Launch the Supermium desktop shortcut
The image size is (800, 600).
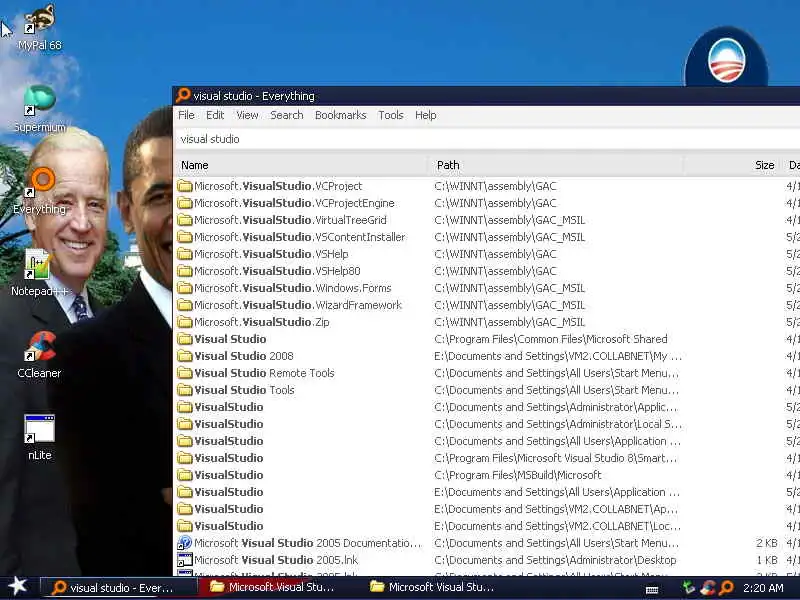(40, 109)
